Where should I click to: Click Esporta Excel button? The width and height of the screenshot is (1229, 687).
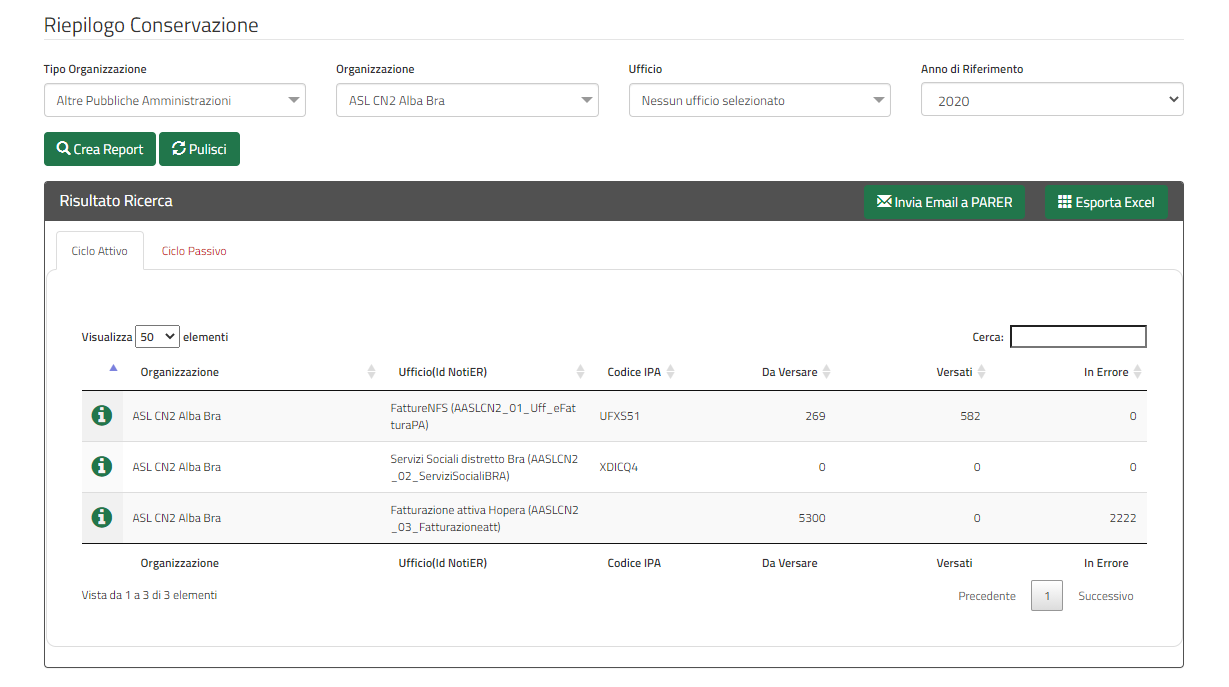coord(1106,202)
